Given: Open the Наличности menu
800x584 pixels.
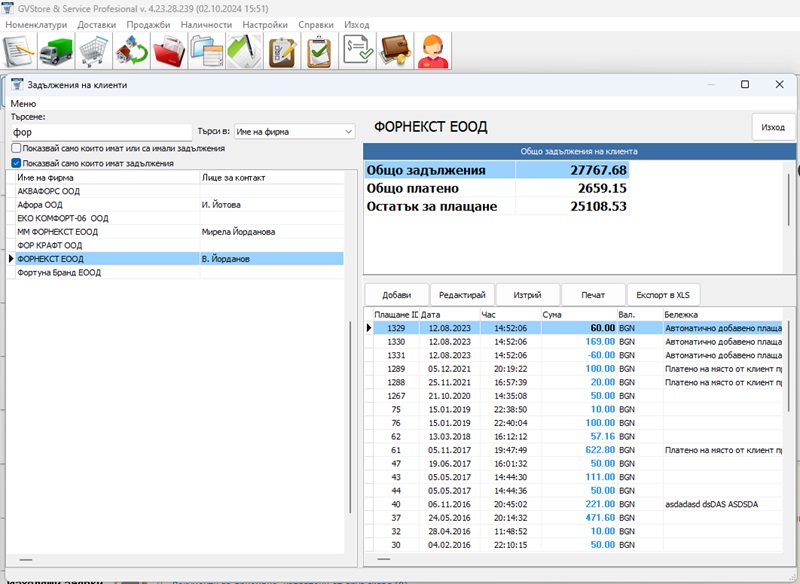Looking at the screenshot, I should (206, 24).
